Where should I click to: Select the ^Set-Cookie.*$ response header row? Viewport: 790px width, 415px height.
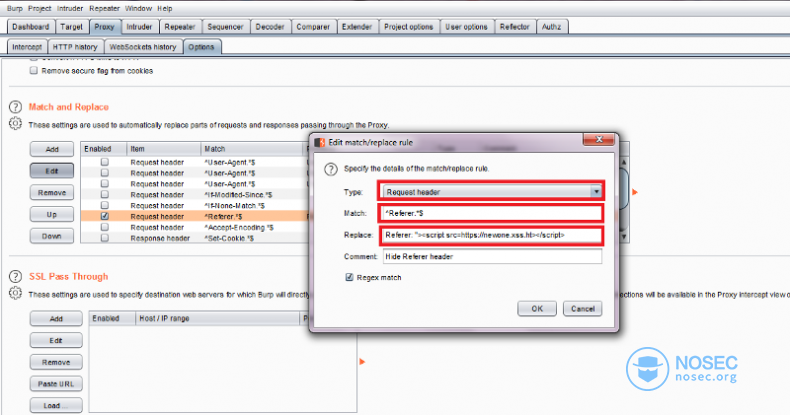[194, 238]
